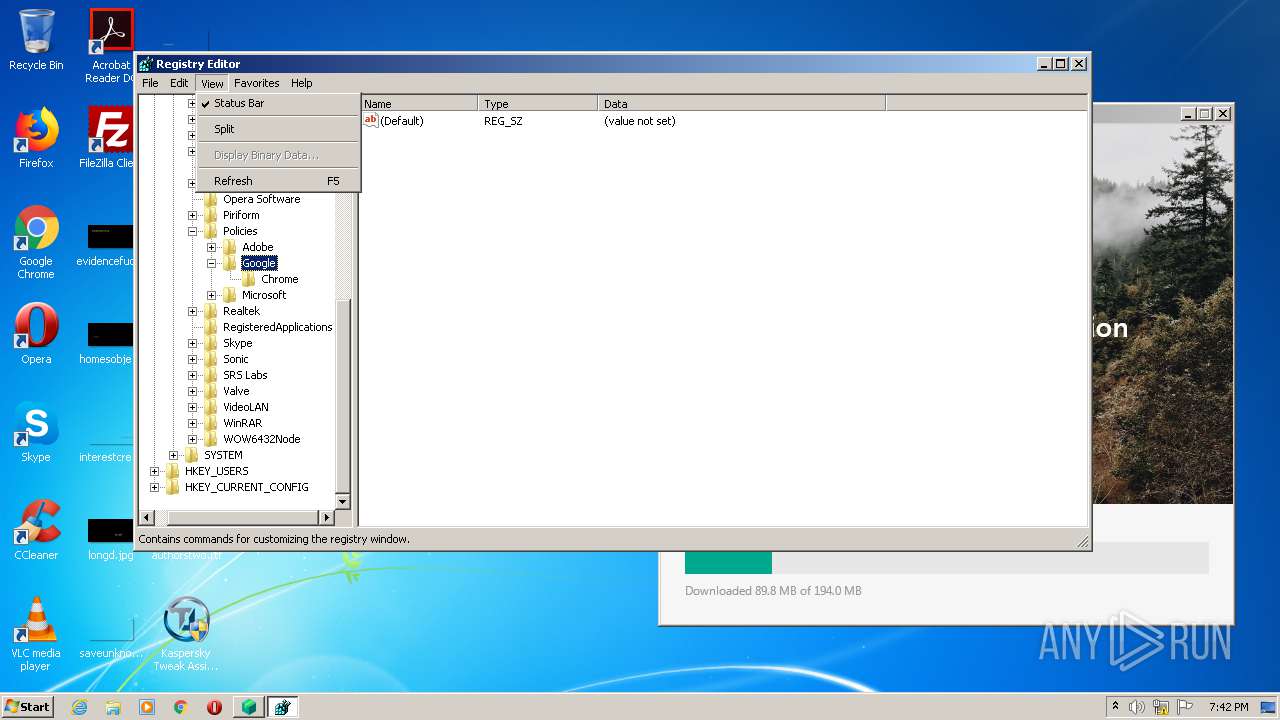Switch to the green cube taskbar application

pyautogui.click(x=248, y=707)
